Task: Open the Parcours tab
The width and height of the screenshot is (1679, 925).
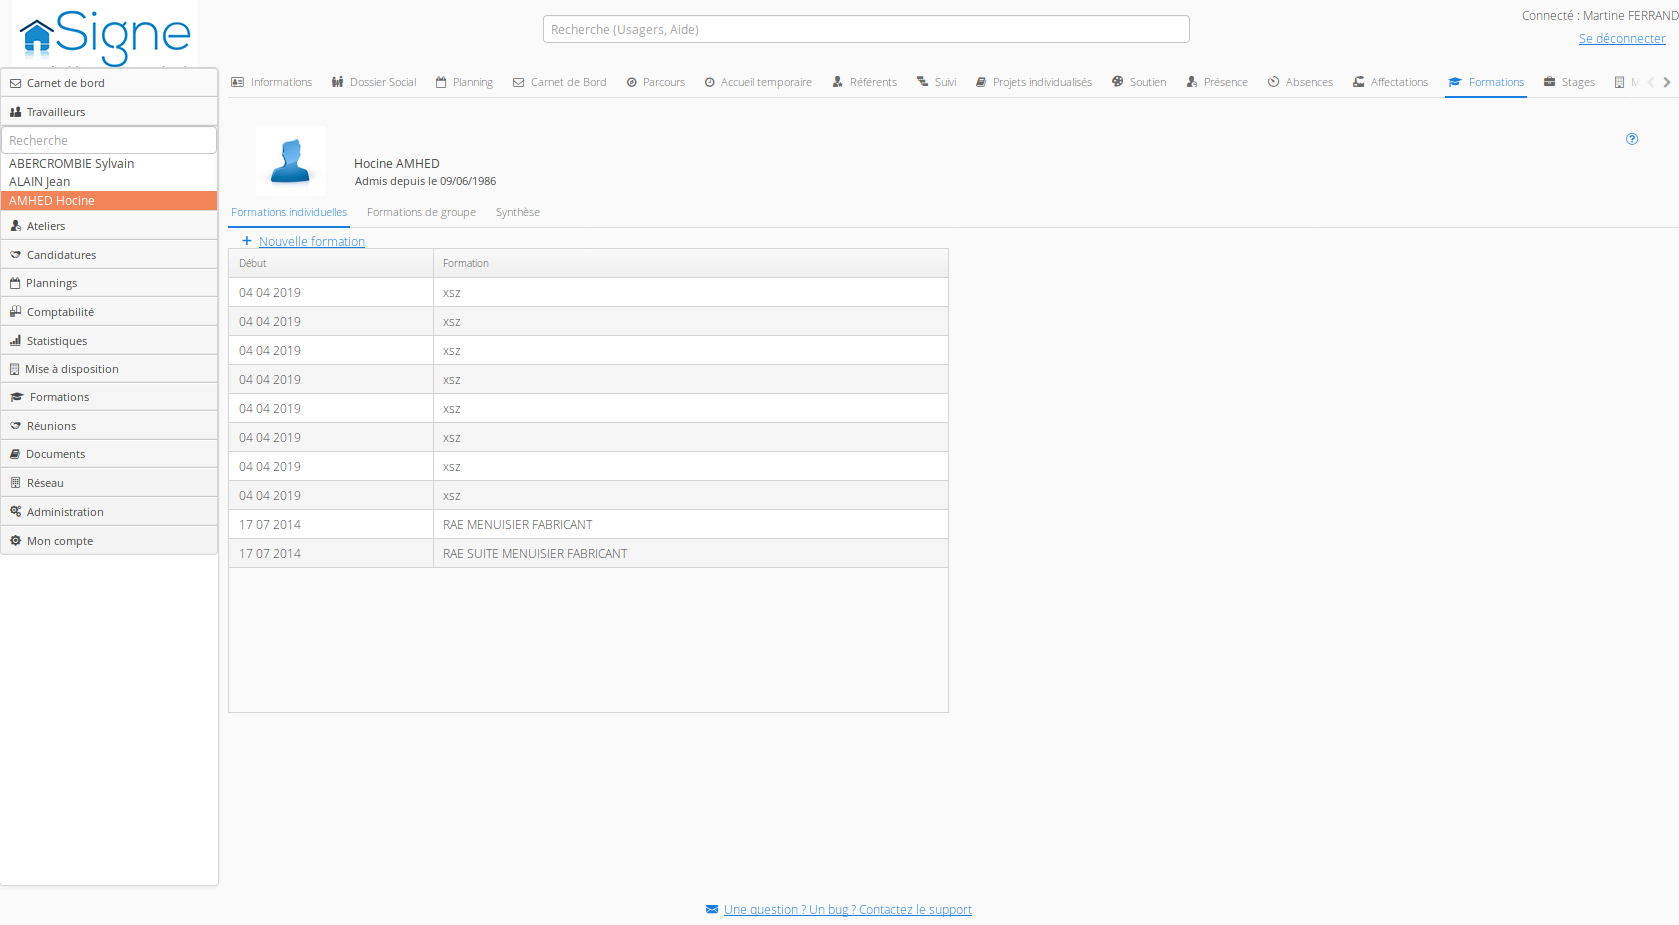Action: [x=656, y=82]
